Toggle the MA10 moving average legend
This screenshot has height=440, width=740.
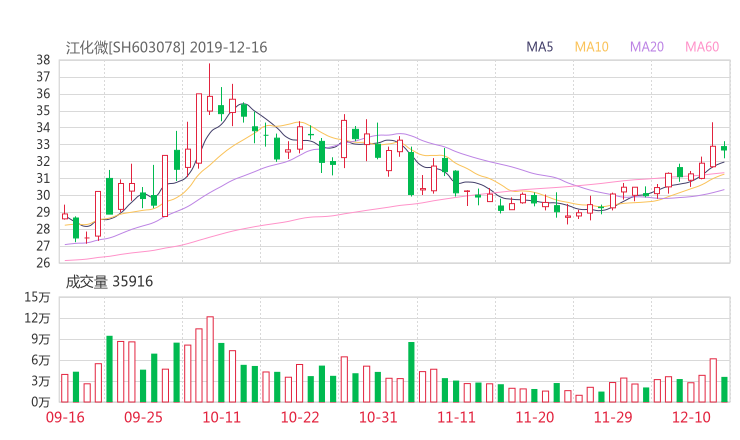(591, 47)
